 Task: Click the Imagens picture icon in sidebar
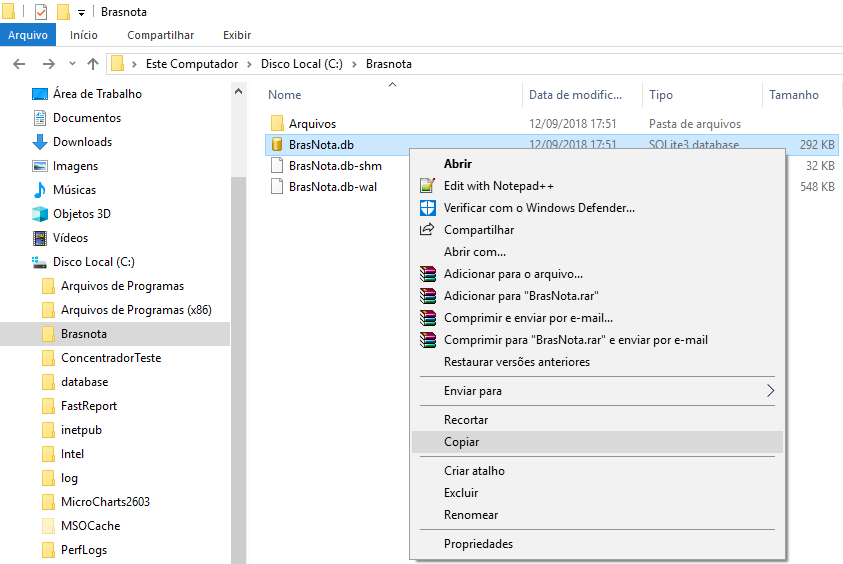click(40, 166)
